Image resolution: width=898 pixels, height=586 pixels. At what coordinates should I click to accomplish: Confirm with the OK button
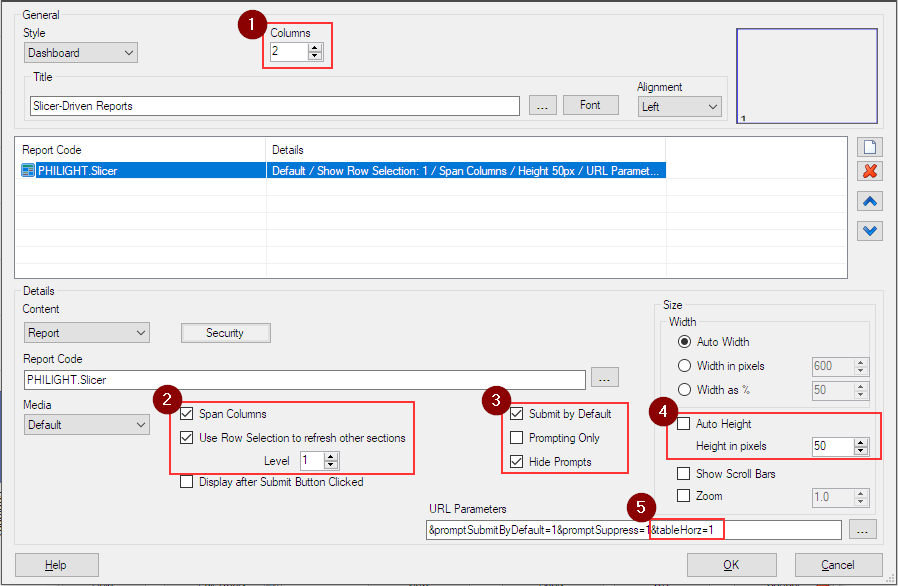click(x=731, y=565)
